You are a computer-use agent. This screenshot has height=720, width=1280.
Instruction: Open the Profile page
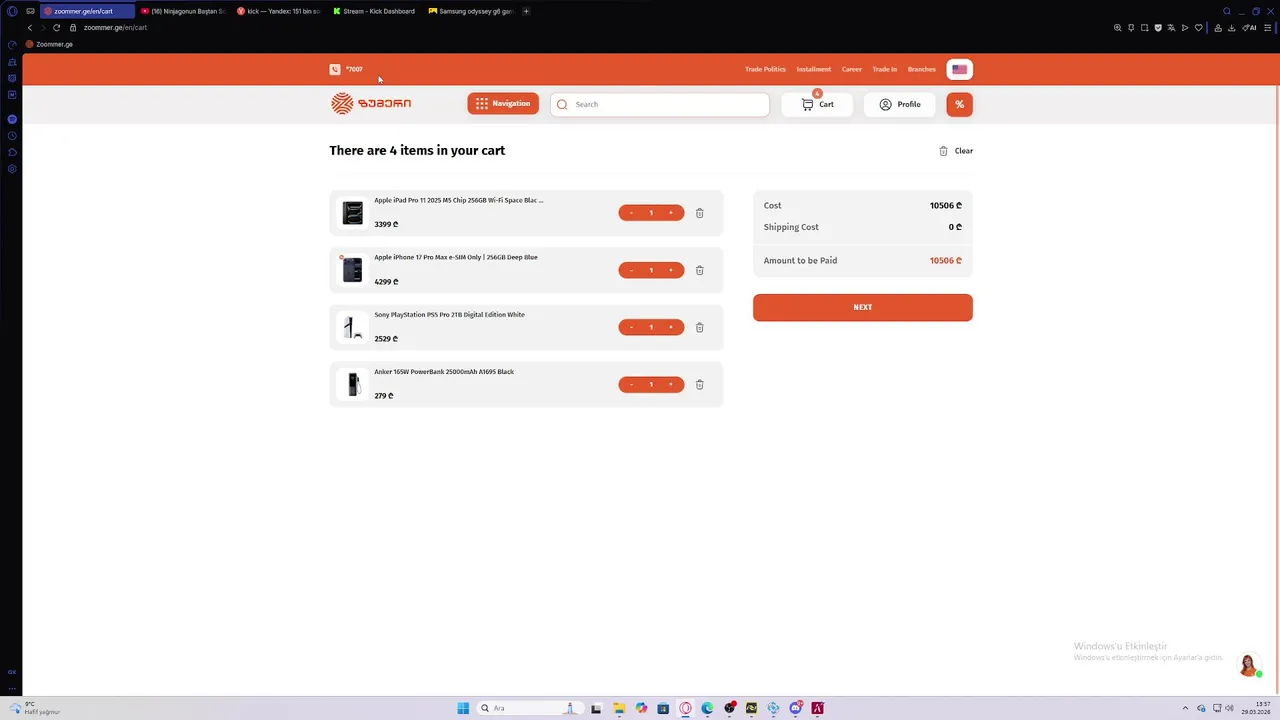pyautogui.click(x=900, y=104)
